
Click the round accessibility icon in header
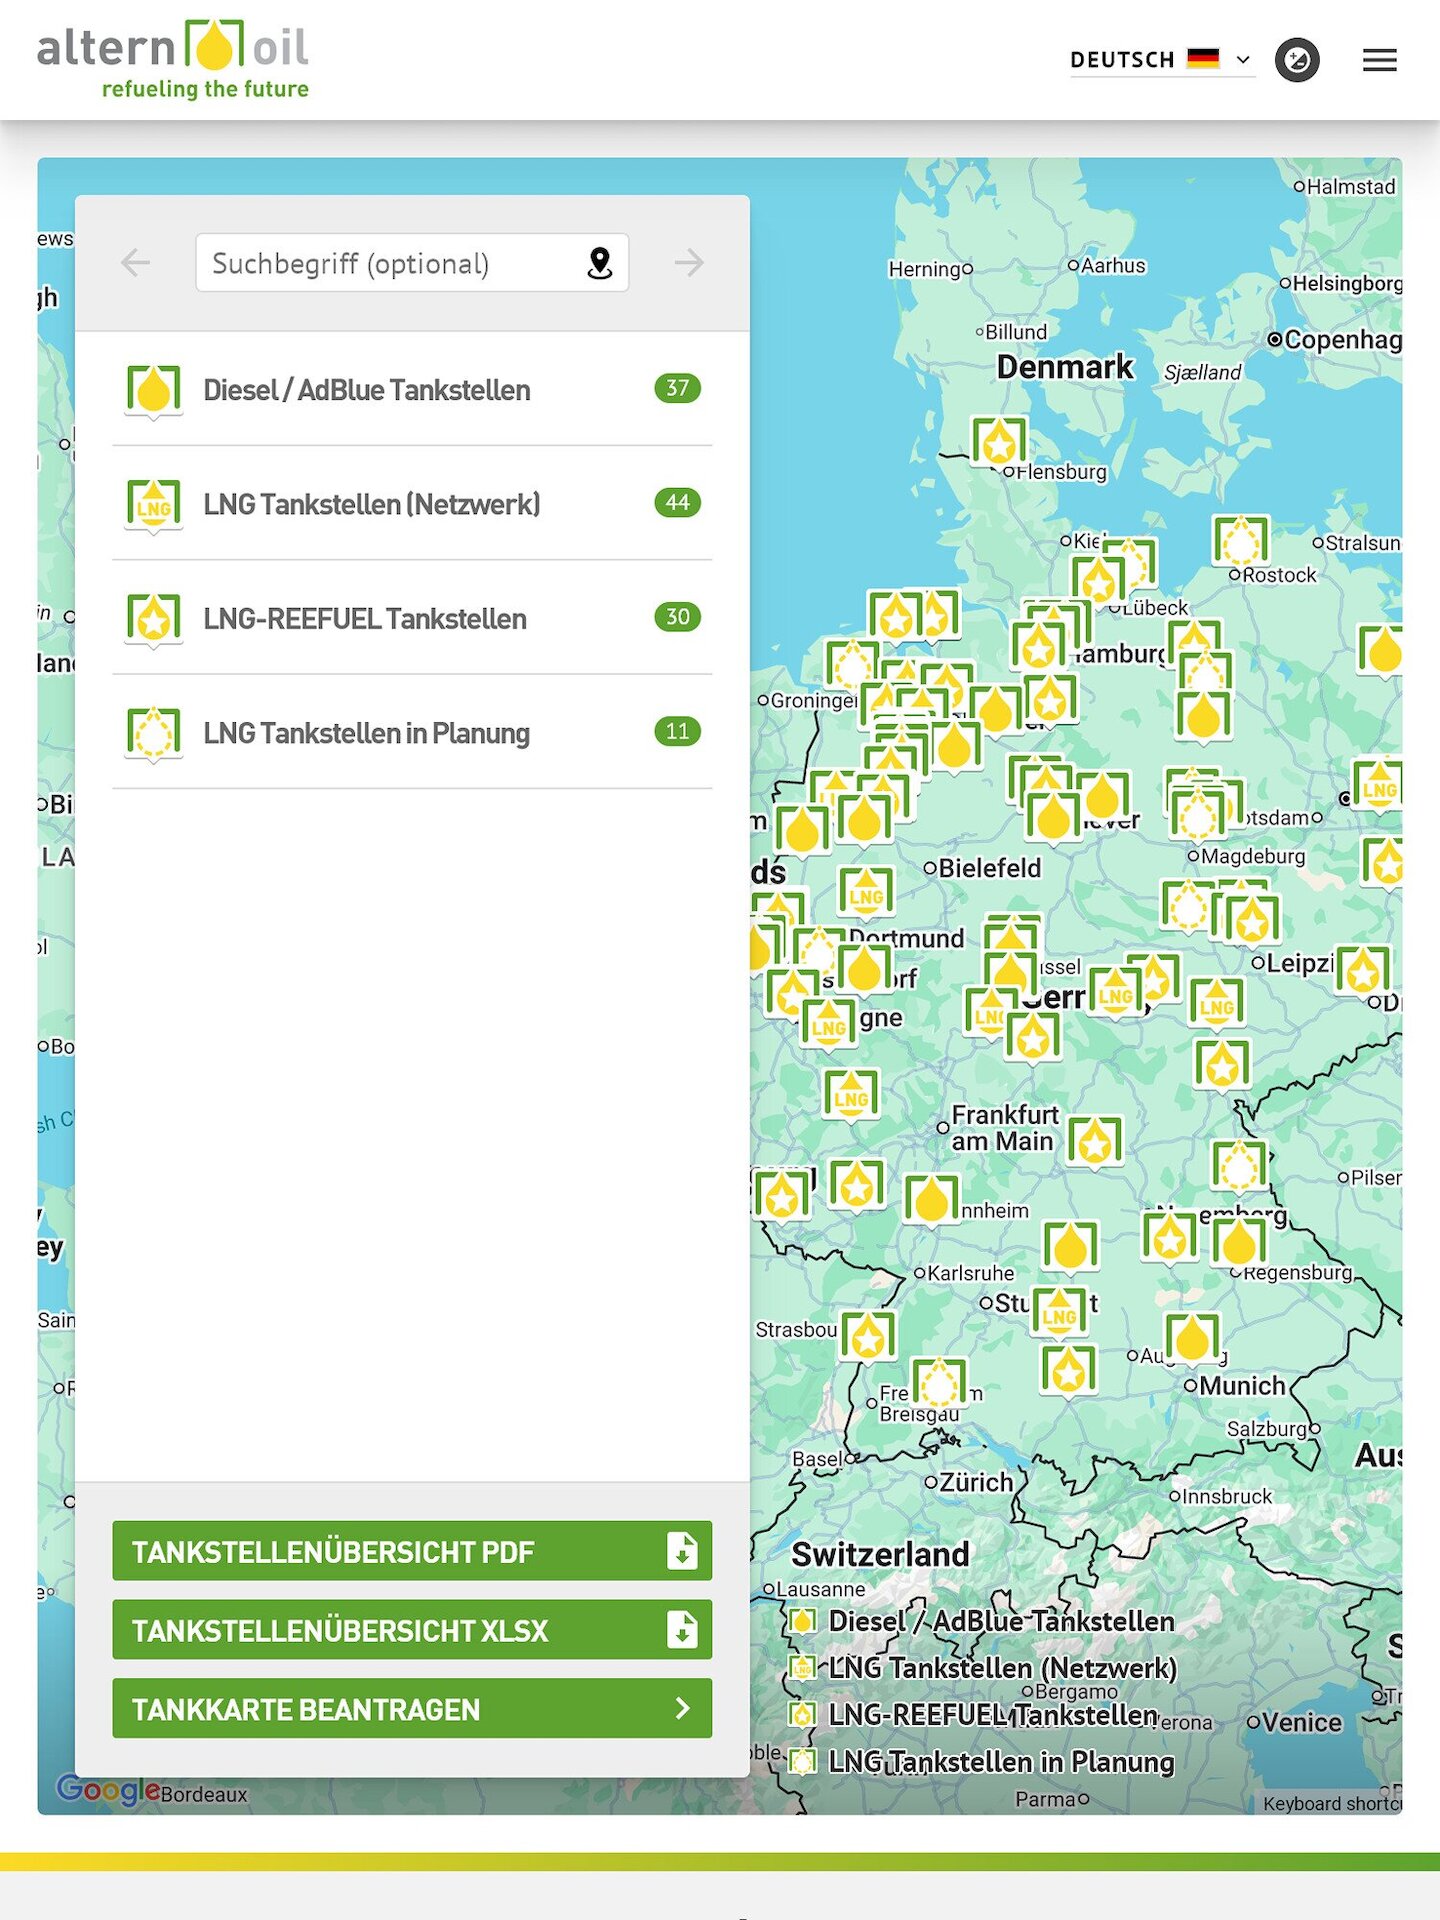(x=1297, y=60)
